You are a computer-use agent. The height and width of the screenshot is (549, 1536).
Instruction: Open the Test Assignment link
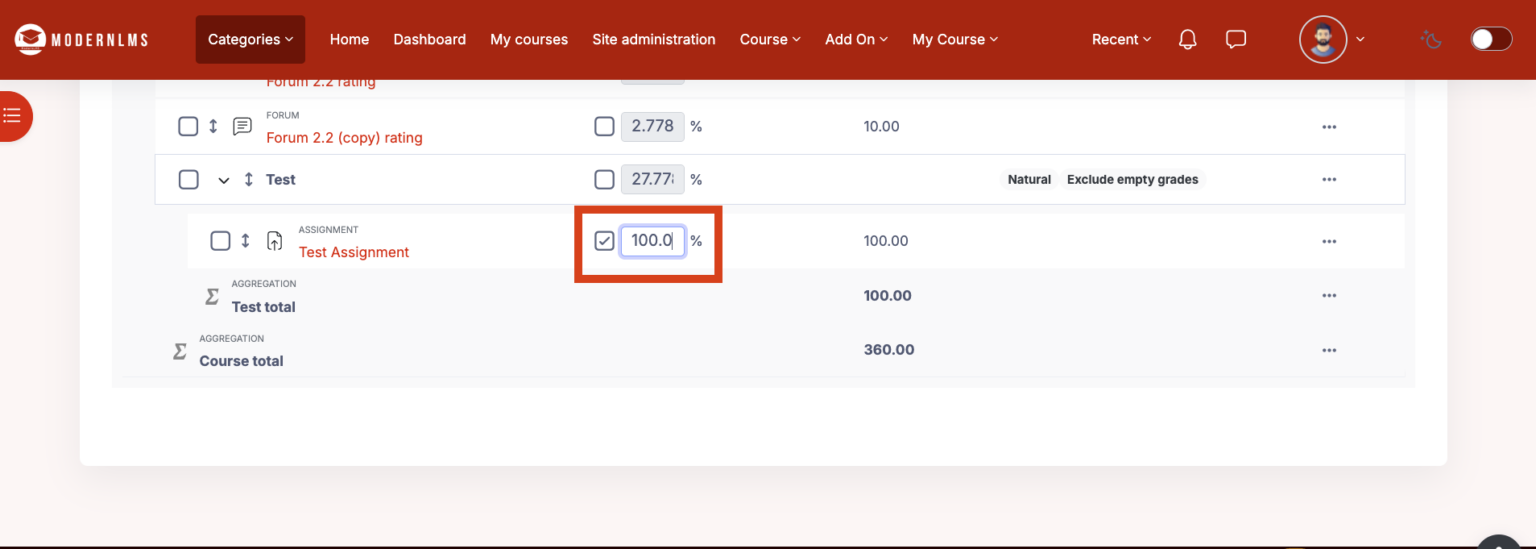pos(354,252)
